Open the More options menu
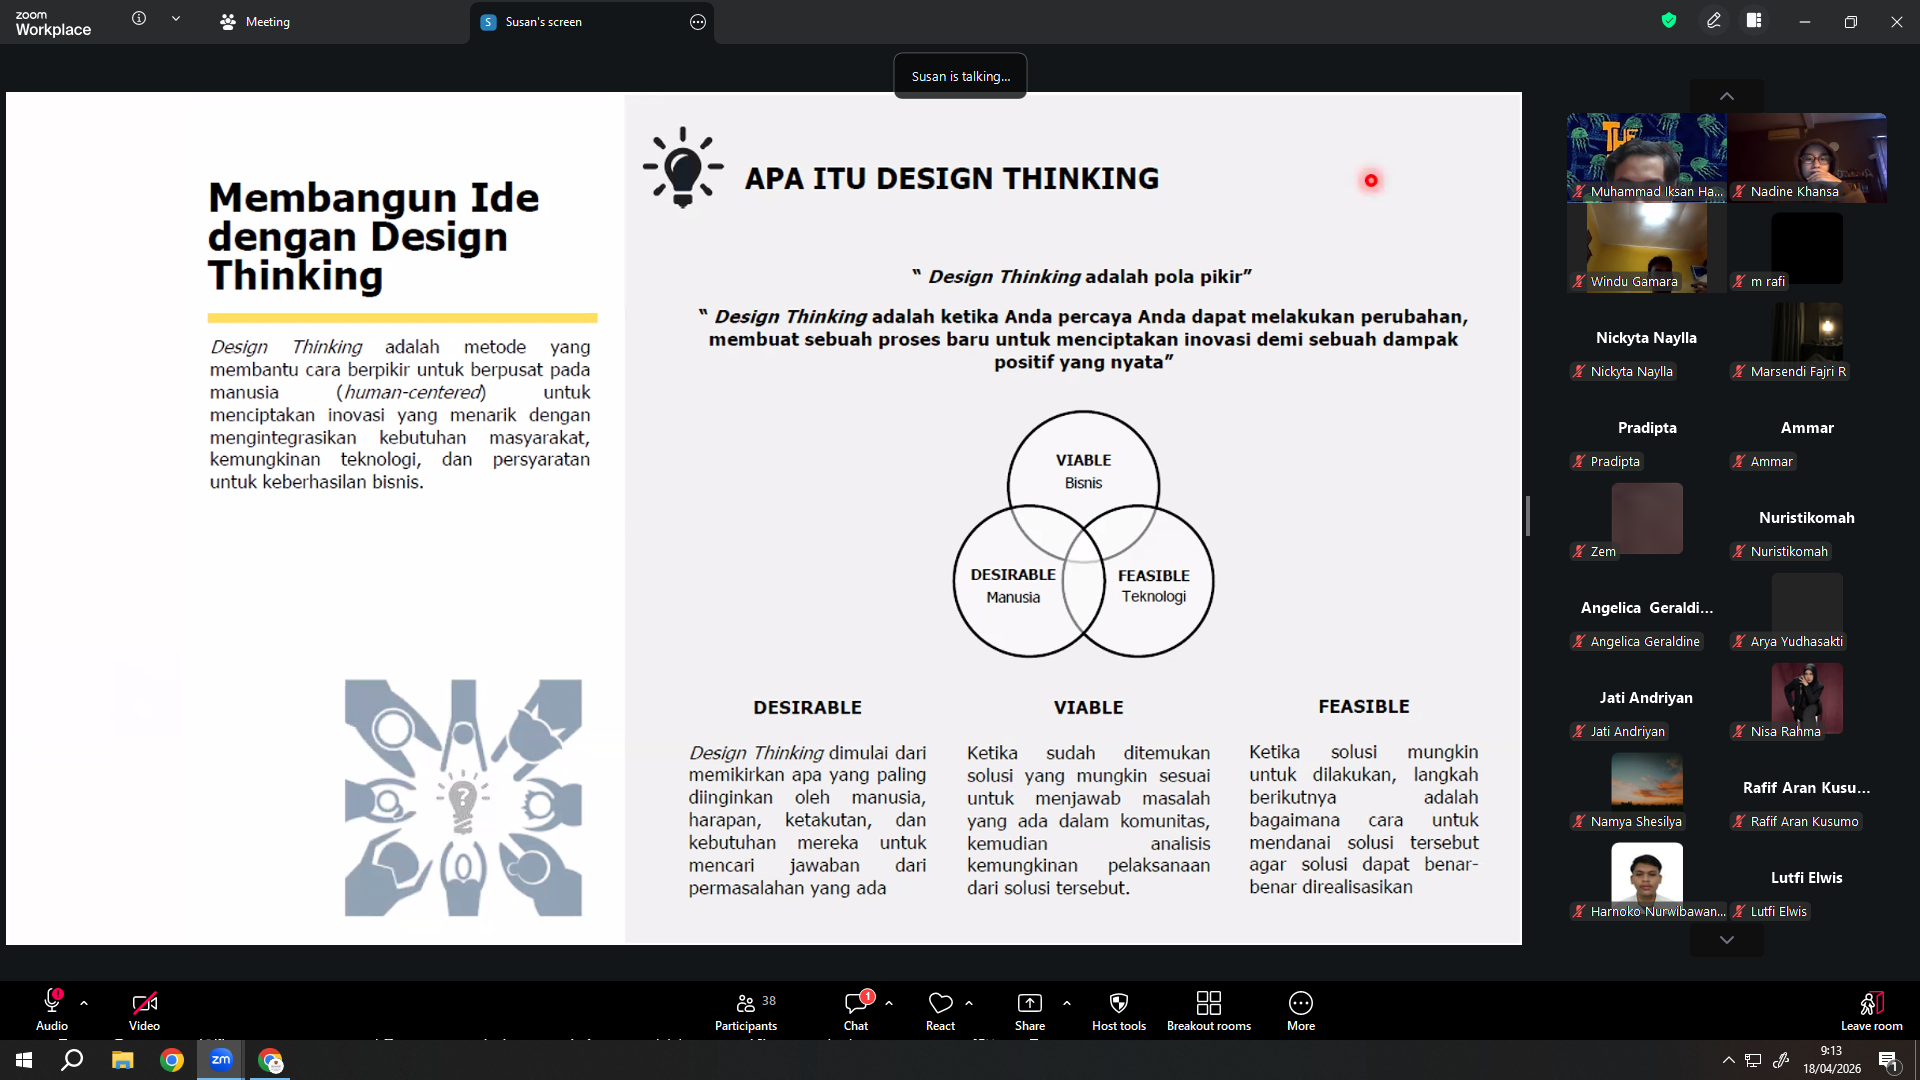Image resolution: width=1920 pixels, height=1080 pixels. coord(1301,1010)
